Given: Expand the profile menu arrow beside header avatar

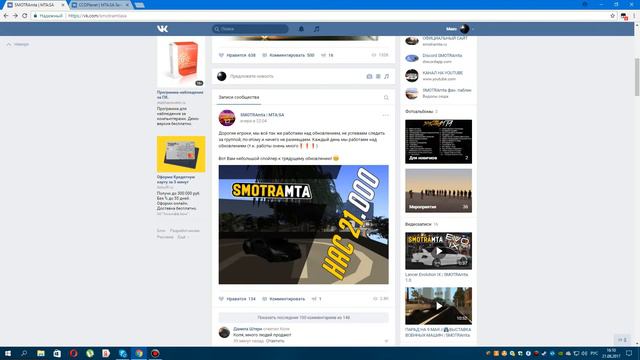Looking at the screenshot, I should (473, 29).
